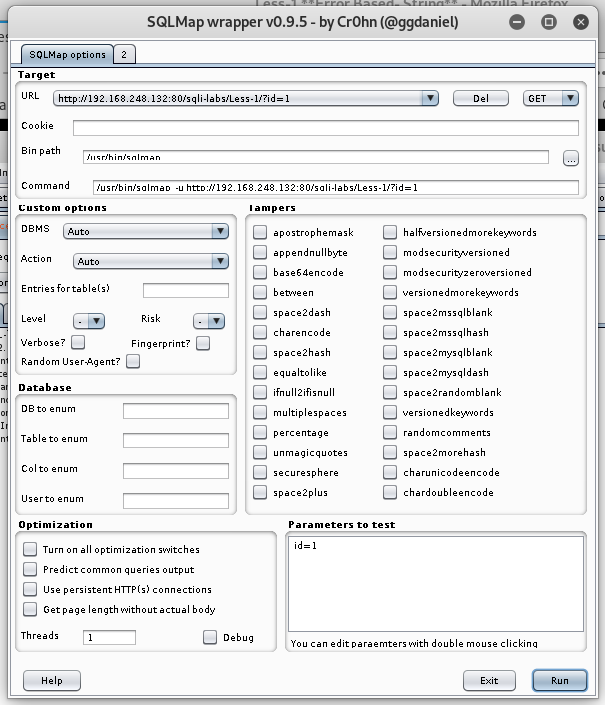This screenshot has height=705, width=605.
Task: Enable Get page length without actual body
Action: (30, 609)
